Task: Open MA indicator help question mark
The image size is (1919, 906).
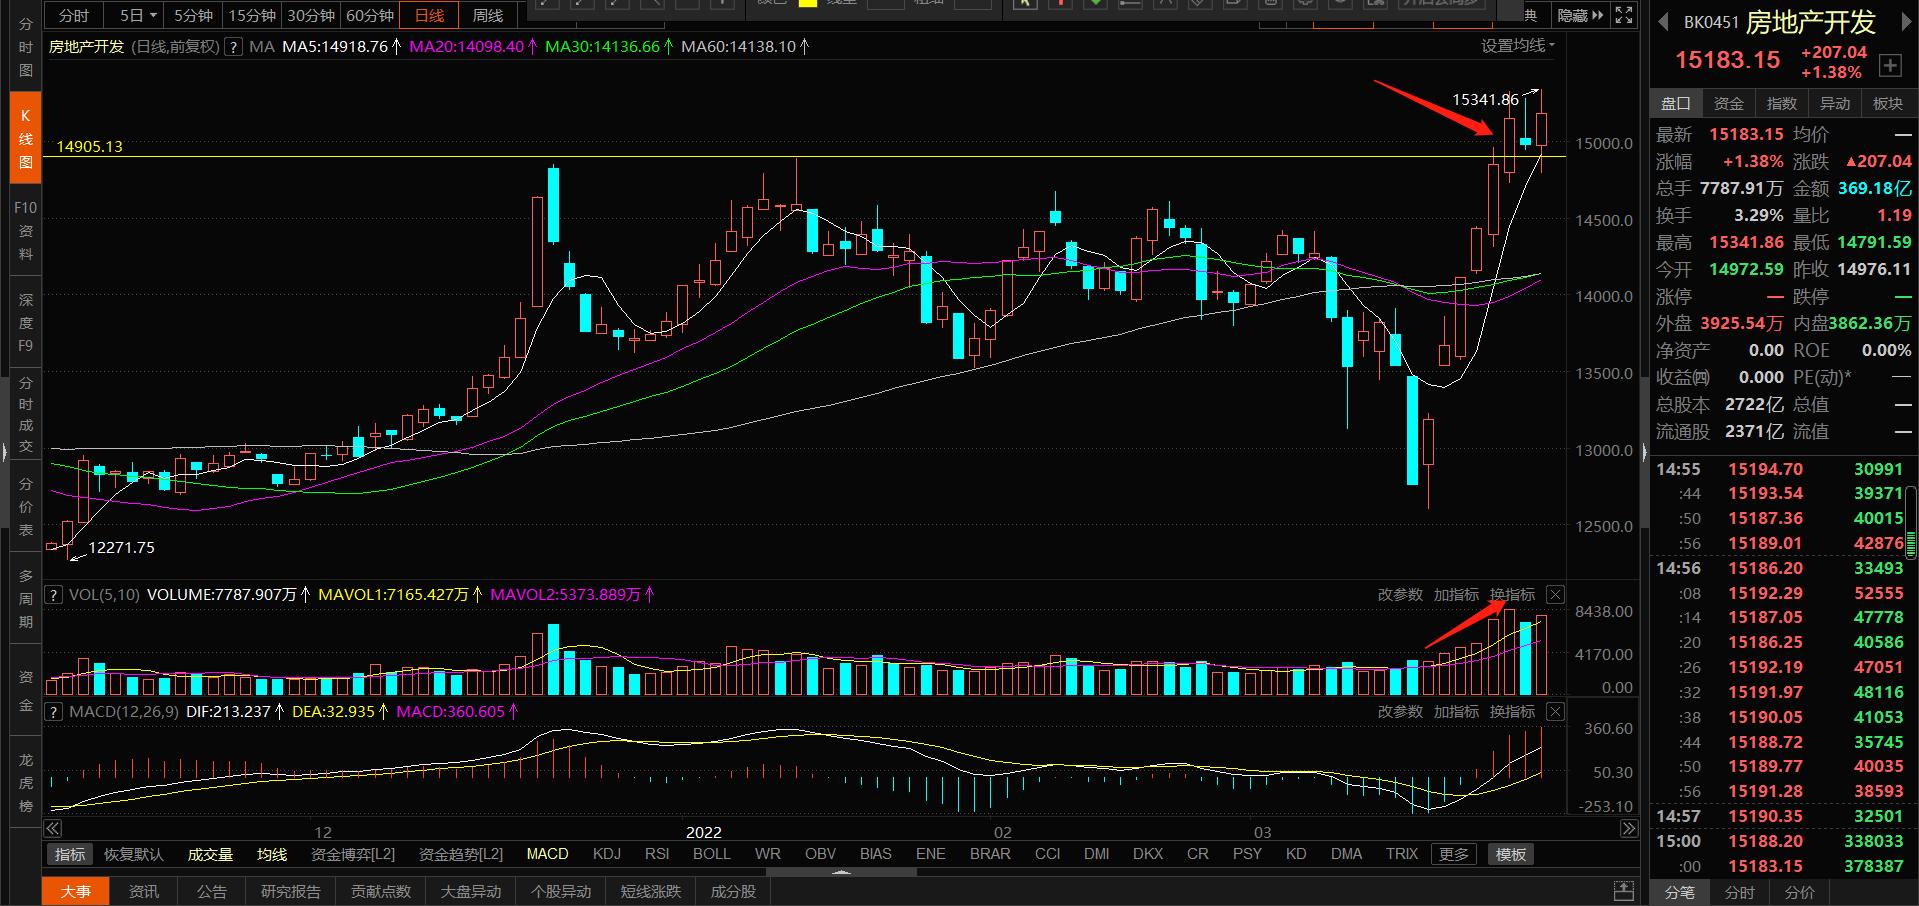Action: [233, 47]
